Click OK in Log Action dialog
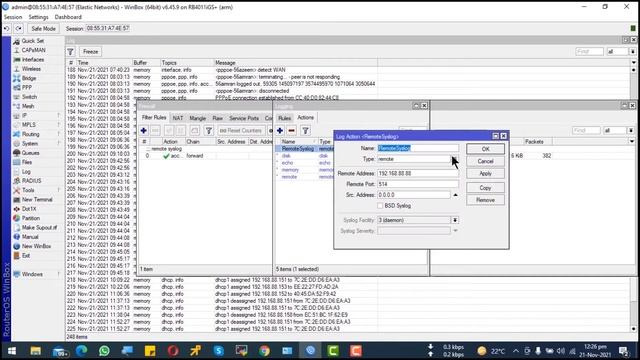Viewport: 640px width, 360px height. pyautogui.click(x=485, y=149)
